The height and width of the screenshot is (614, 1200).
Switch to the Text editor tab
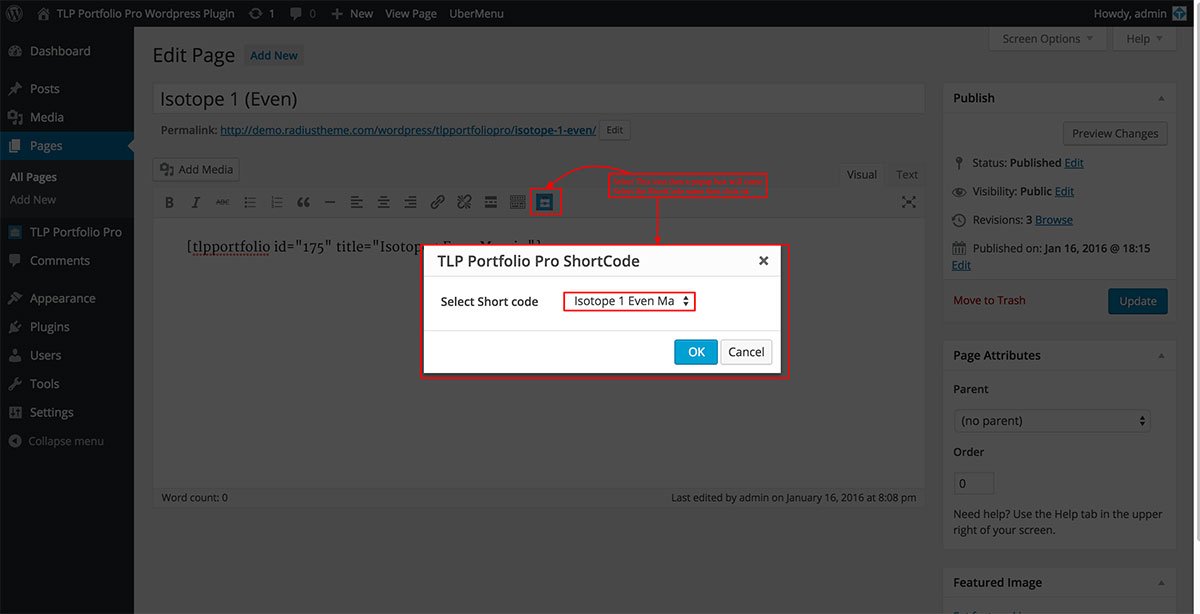coord(907,174)
